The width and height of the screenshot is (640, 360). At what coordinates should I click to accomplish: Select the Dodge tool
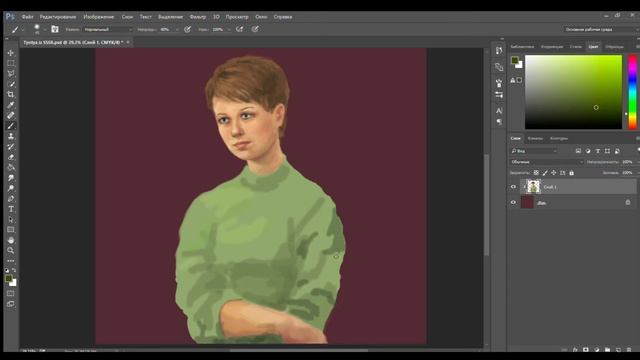(x=11, y=188)
